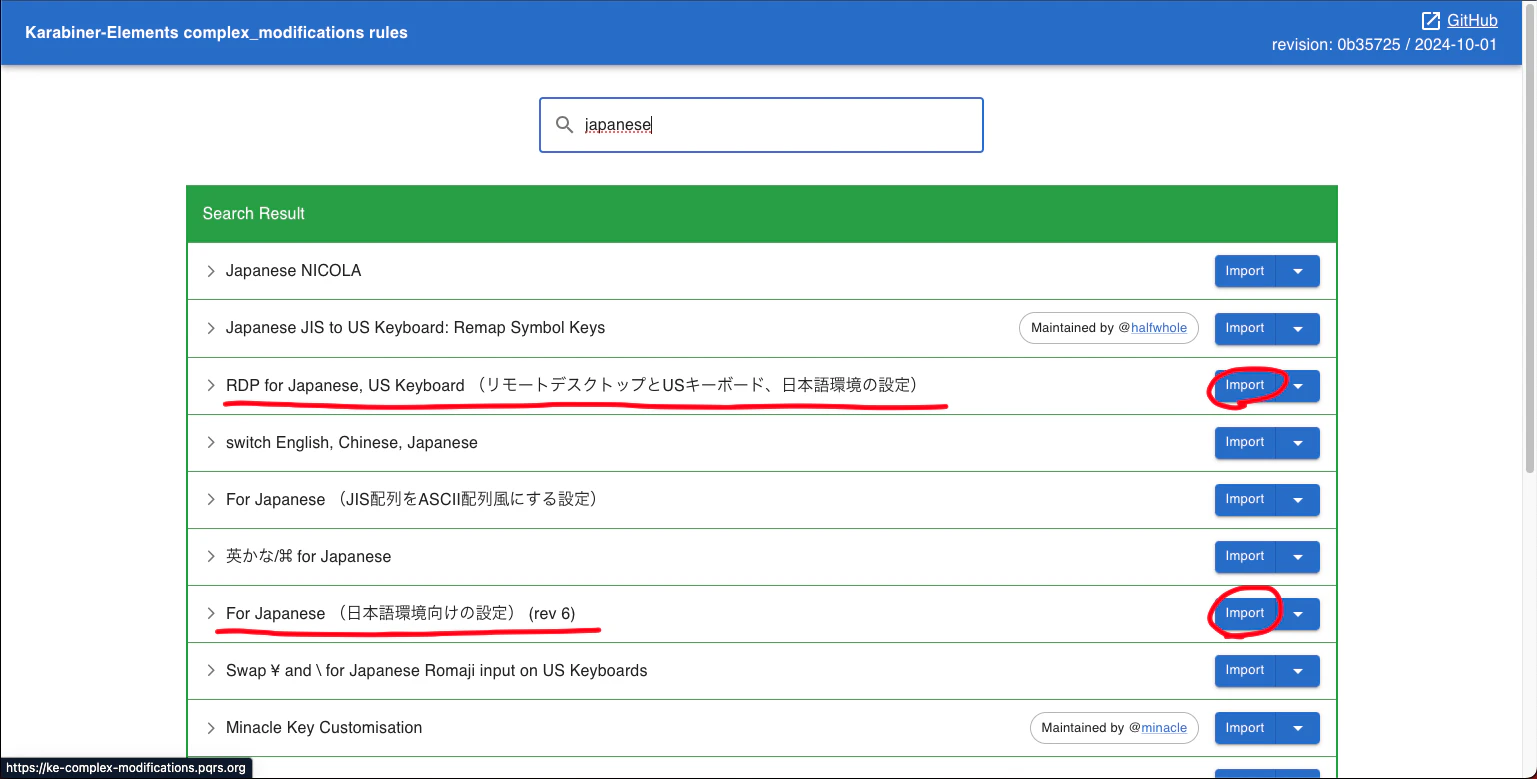Import the RDP for Japanese rule
1537x779 pixels.
[x=1244, y=385]
